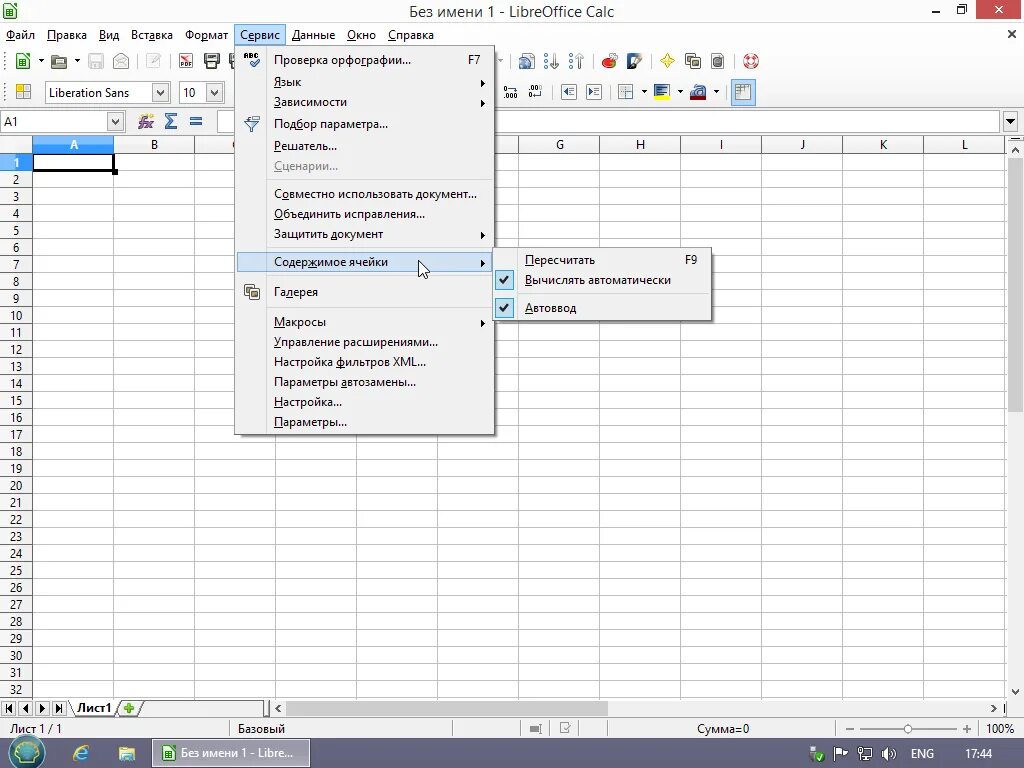Go to last sheet navigation button
The height and width of the screenshot is (768, 1024).
(59, 708)
